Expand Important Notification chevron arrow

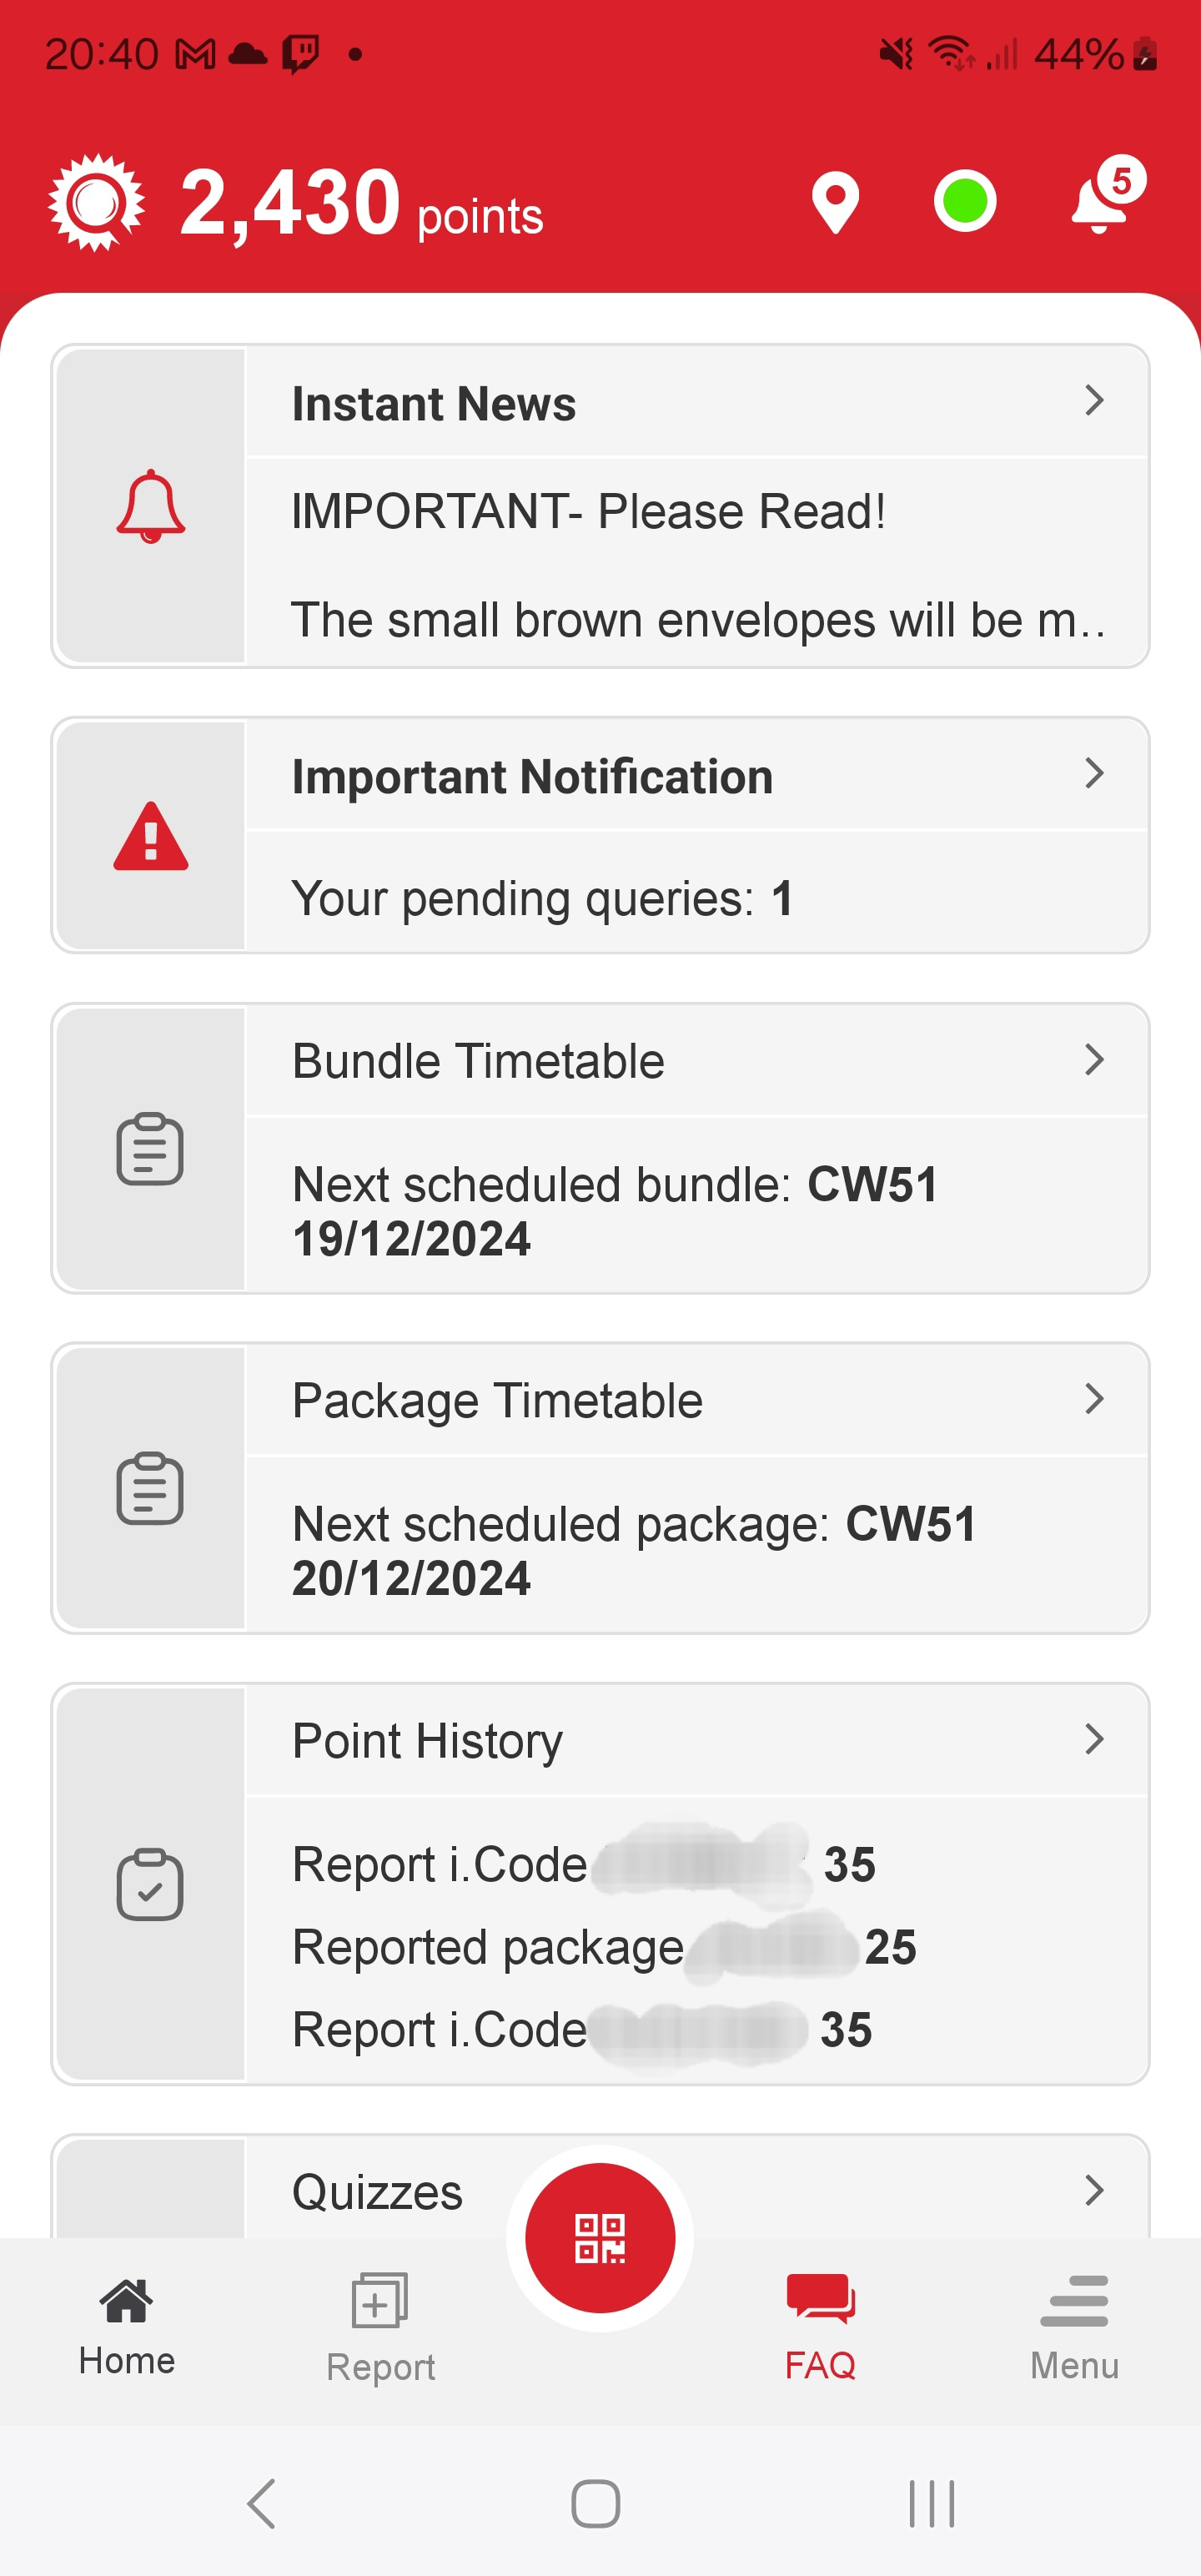(1094, 773)
